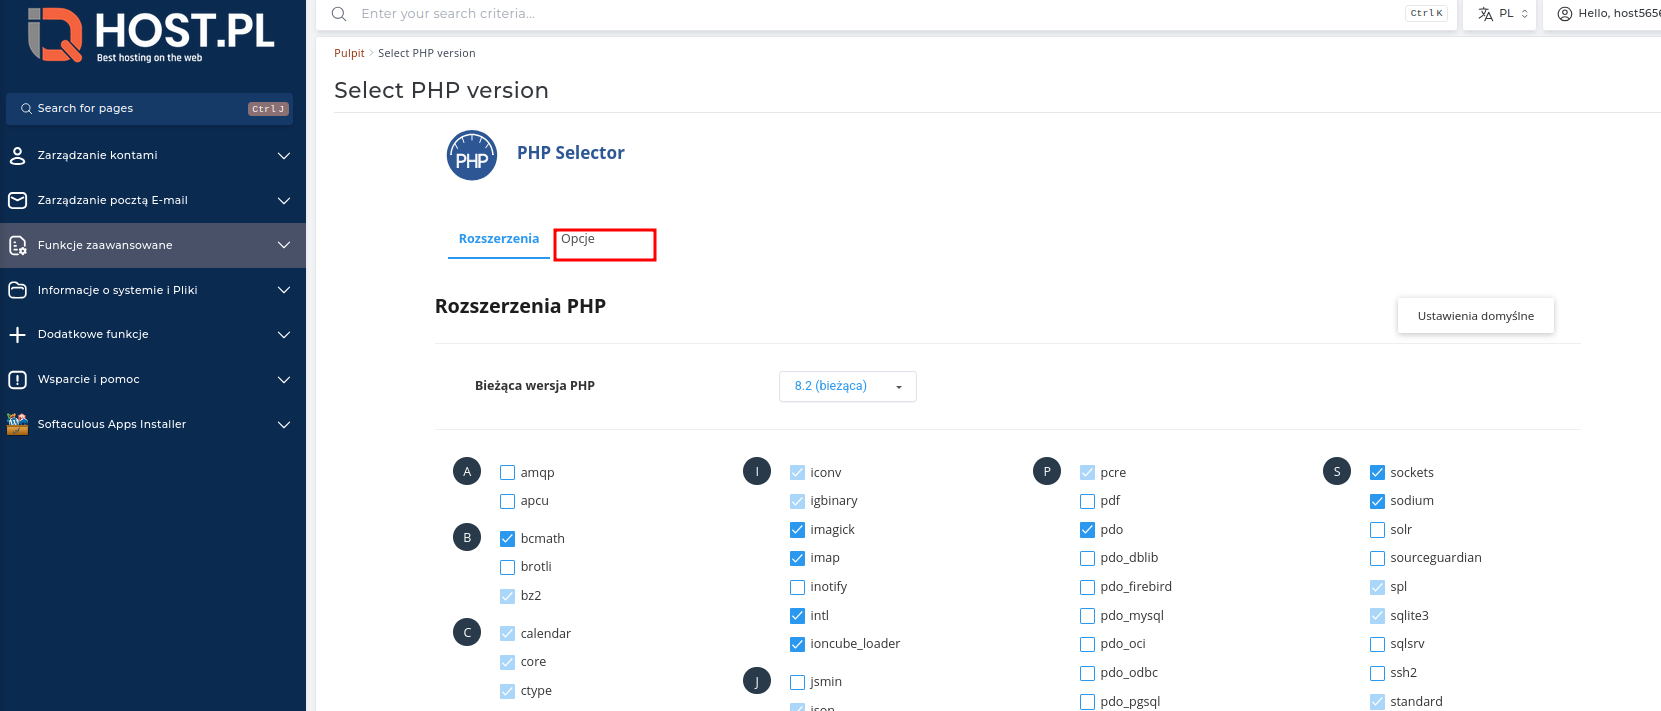Viewport: 1661px width, 711px height.
Task: Uncheck the imap extension
Action: pos(797,558)
